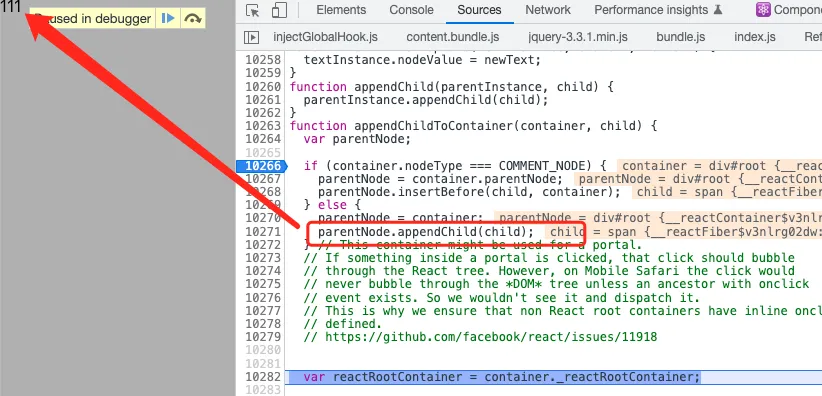Set breakpoint on line 10271
Screen dimensions: 822x396
pyautogui.click(x=263, y=232)
